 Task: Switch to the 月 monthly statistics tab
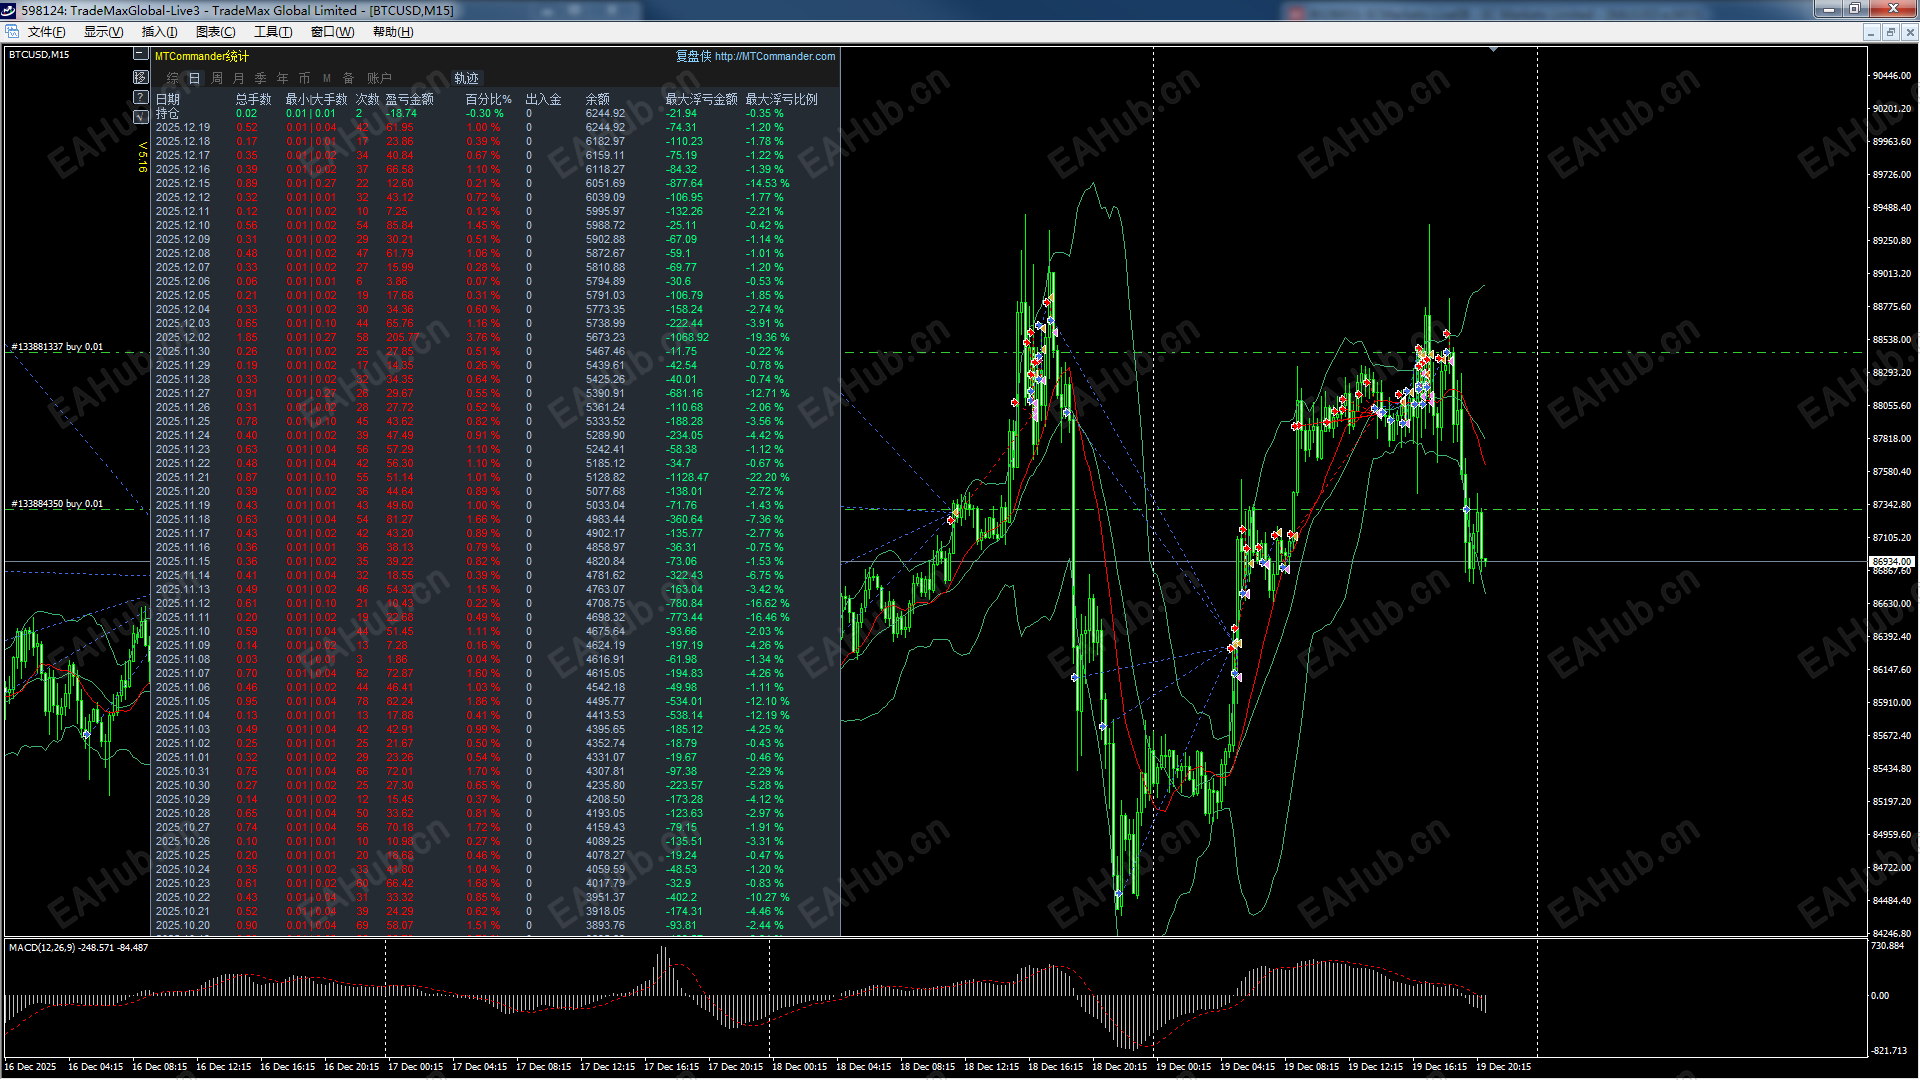[239, 78]
